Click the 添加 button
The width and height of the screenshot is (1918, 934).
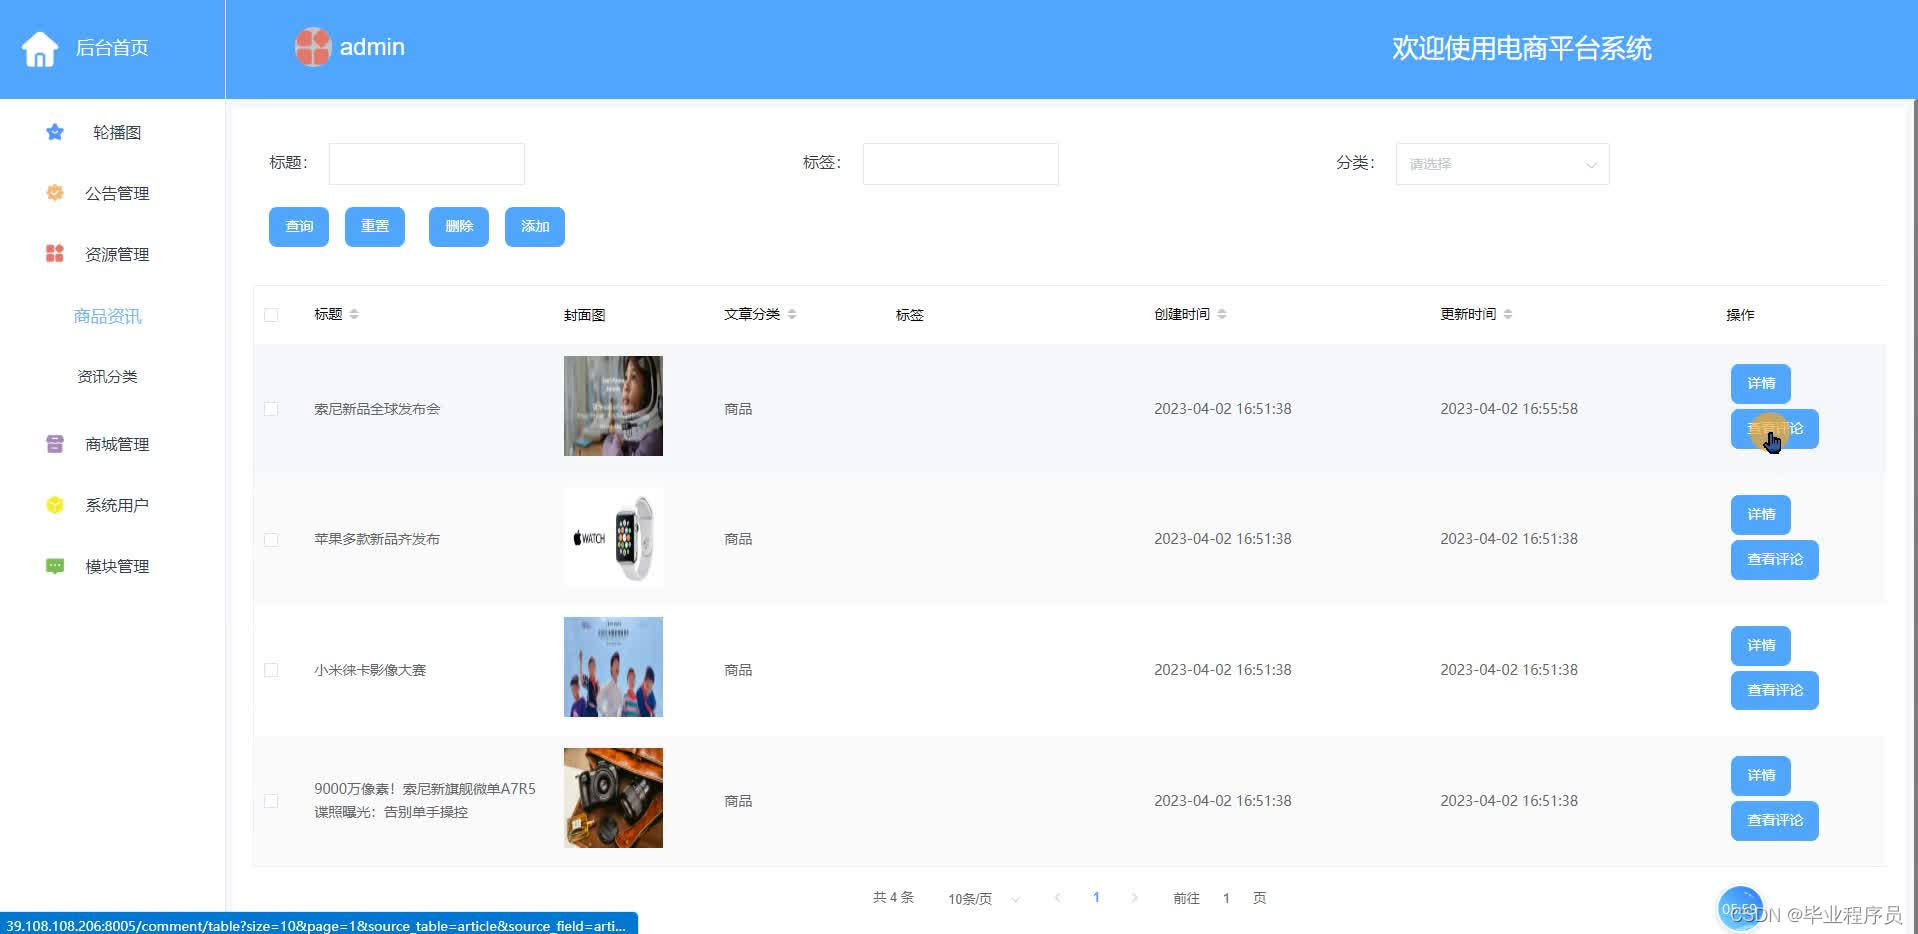[535, 227]
